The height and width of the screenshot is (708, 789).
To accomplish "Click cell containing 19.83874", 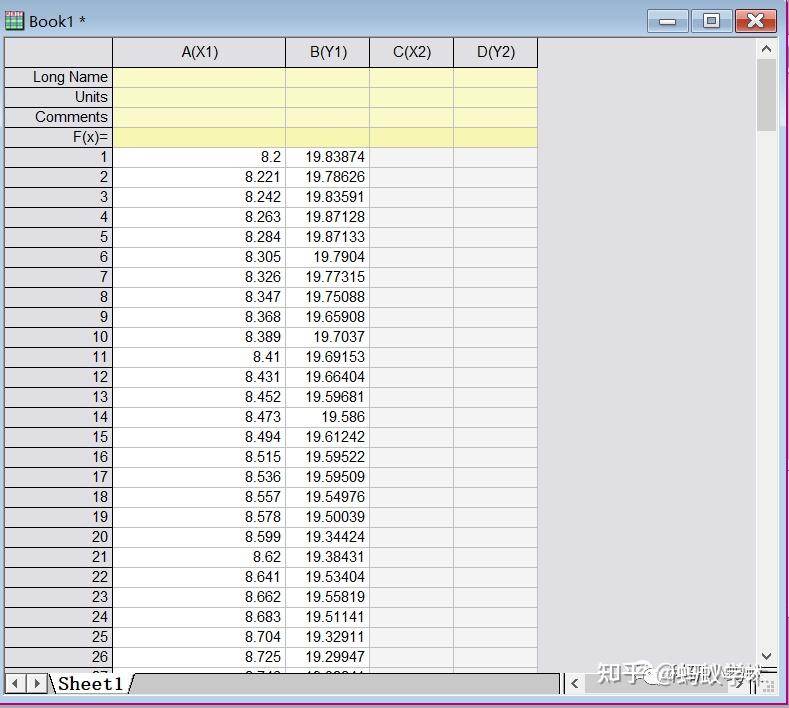I will tap(328, 157).
